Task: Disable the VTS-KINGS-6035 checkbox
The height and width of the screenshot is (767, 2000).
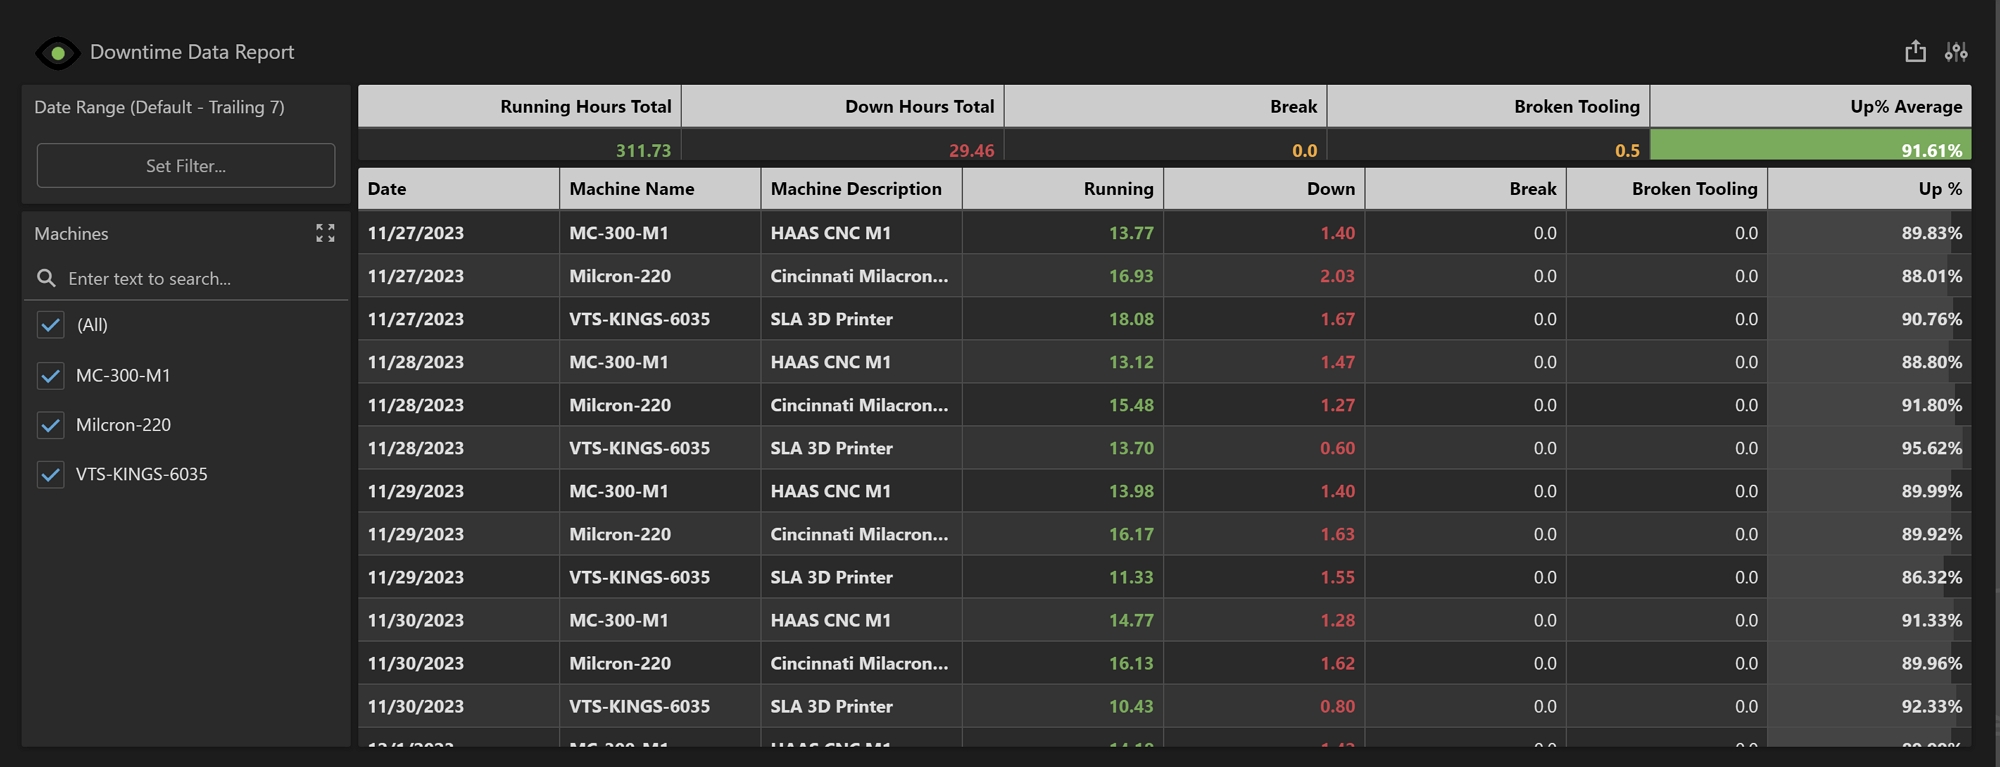Action: point(50,474)
